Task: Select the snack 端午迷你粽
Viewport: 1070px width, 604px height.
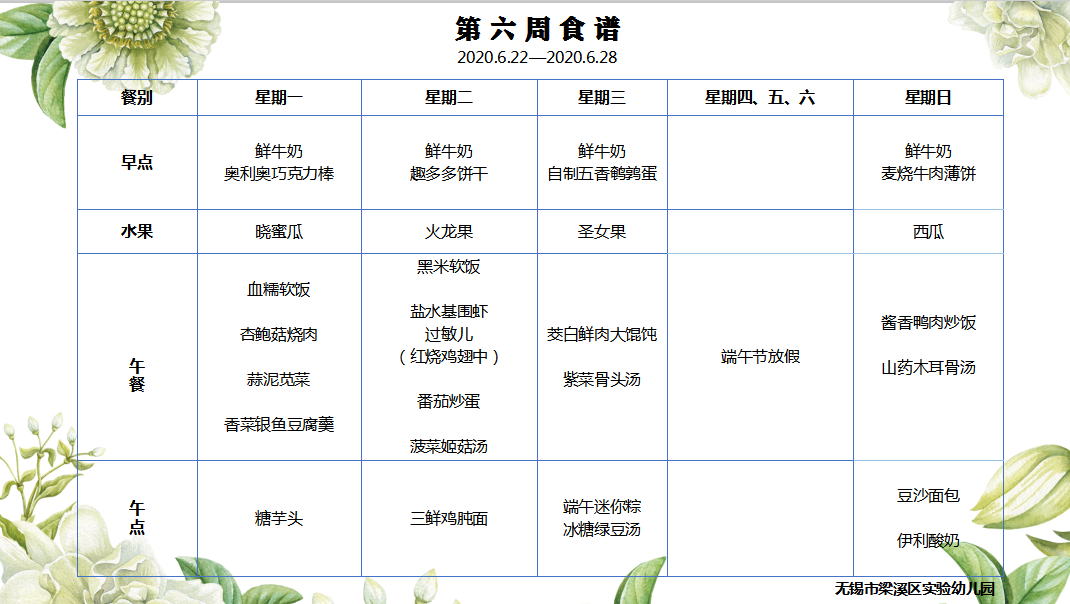Action: coord(601,507)
